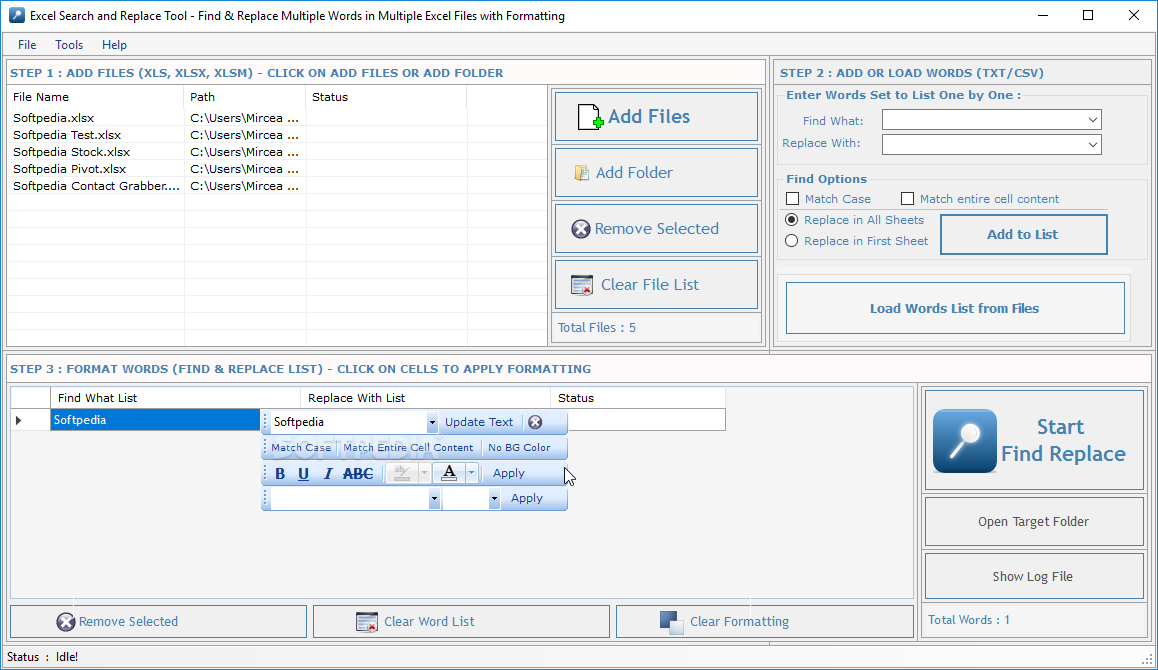Click the Add Folder icon
Screen dimensions: 1158x670
(x=582, y=173)
